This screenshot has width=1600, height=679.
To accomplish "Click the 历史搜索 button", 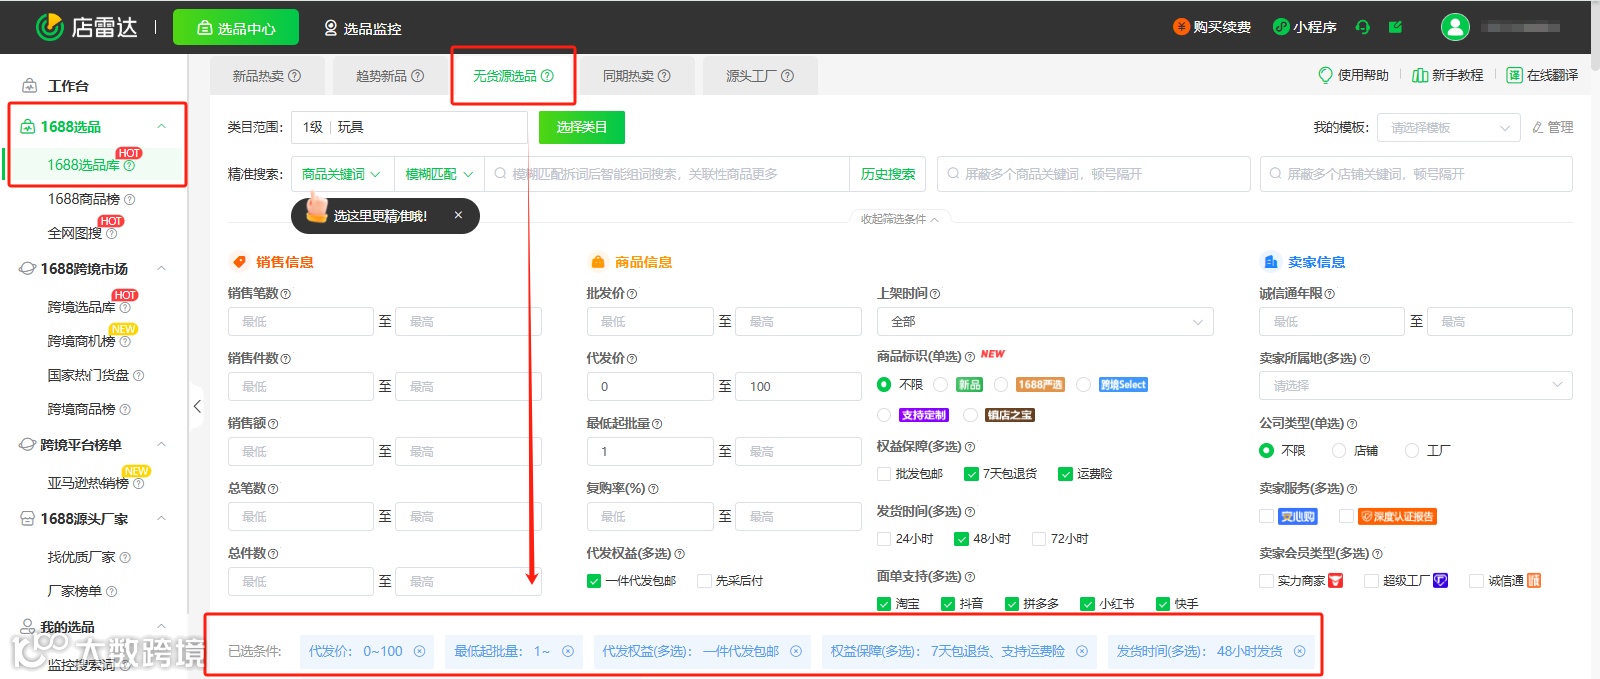I will pos(888,174).
